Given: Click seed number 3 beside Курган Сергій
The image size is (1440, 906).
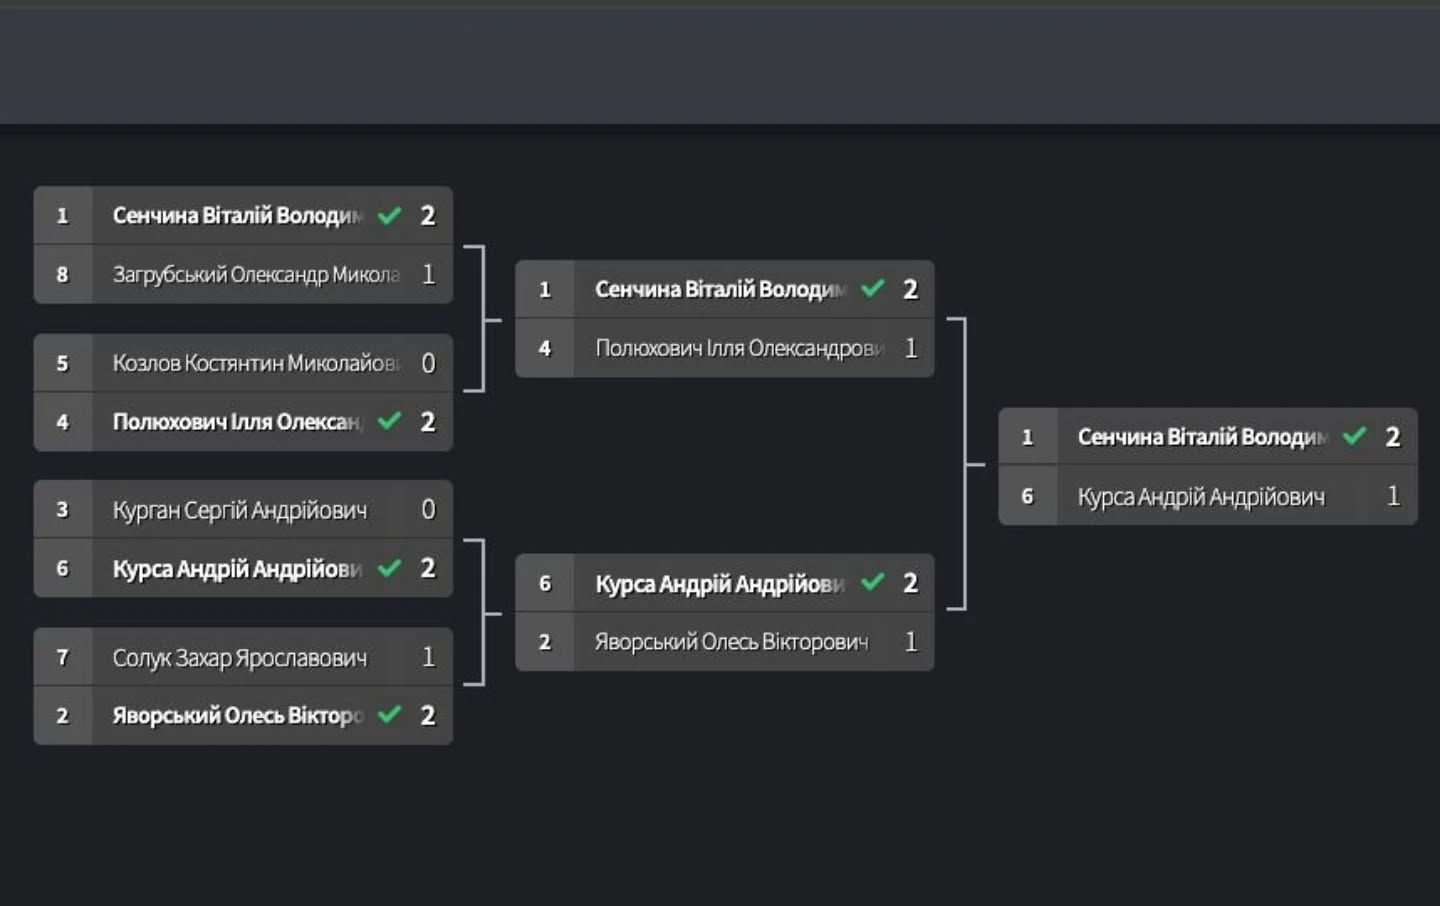Looking at the screenshot, I should click(x=63, y=510).
